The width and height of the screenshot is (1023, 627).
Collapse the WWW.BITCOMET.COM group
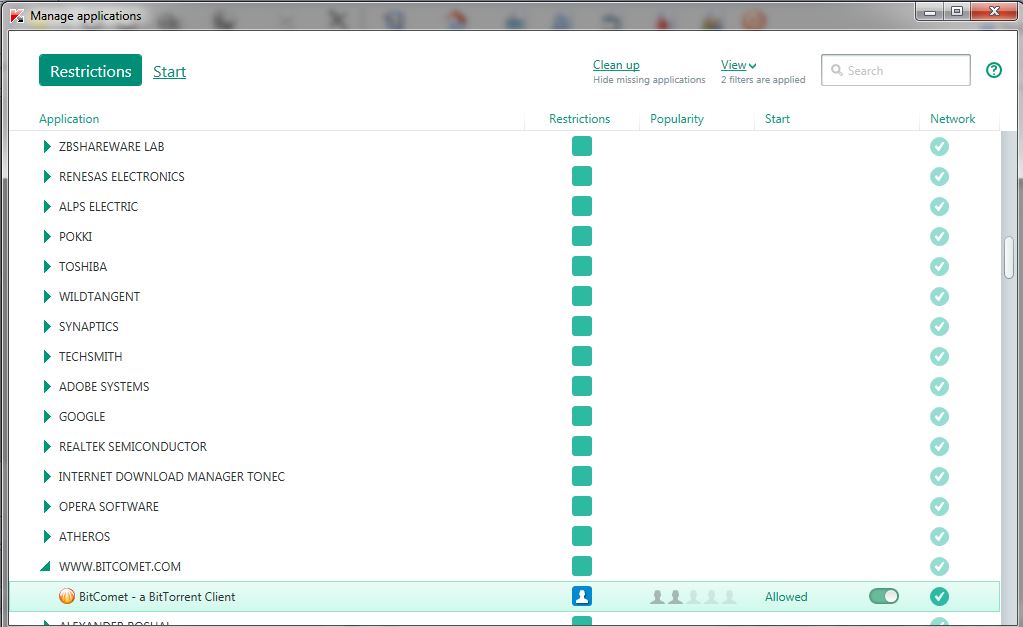[x=45, y=566]
